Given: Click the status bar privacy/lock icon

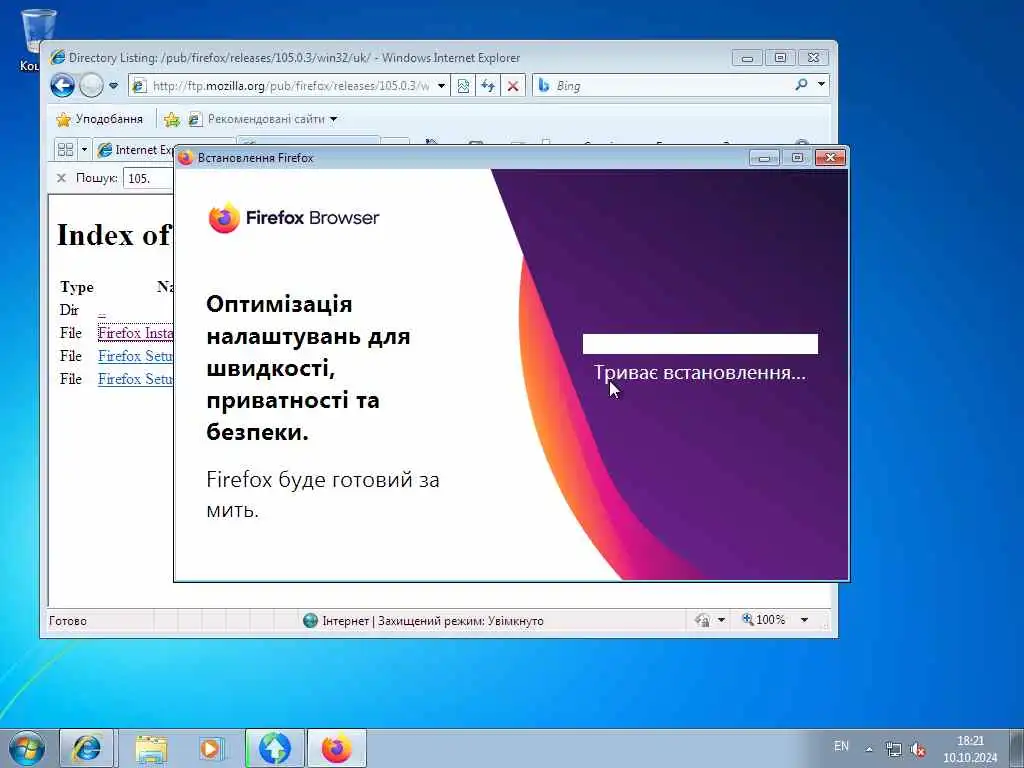Looking at the screenshot, I should point(703,620).
